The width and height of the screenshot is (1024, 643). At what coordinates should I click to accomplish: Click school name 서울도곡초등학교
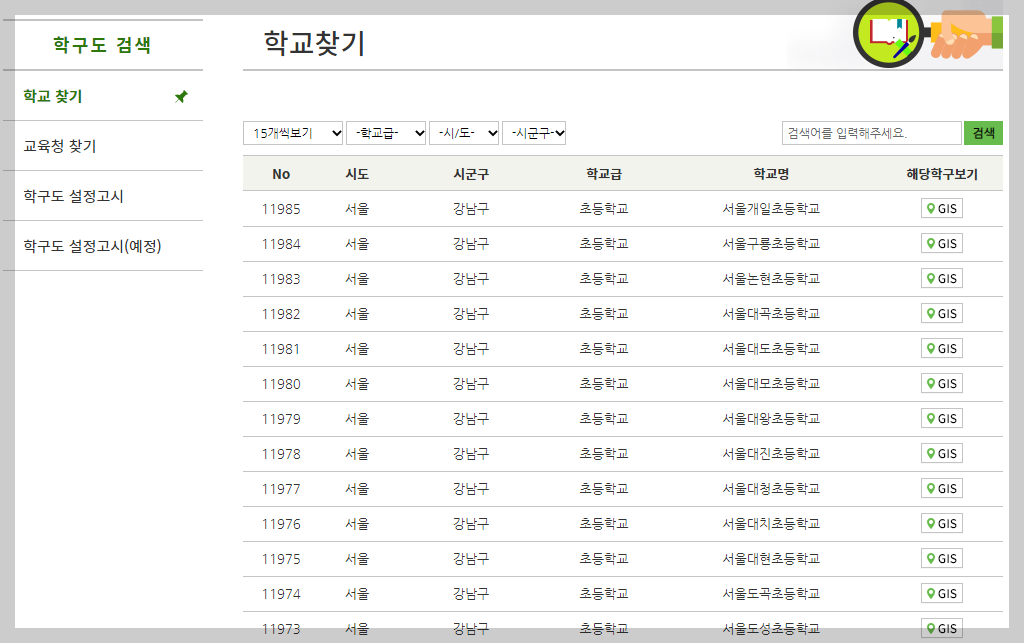771,594
